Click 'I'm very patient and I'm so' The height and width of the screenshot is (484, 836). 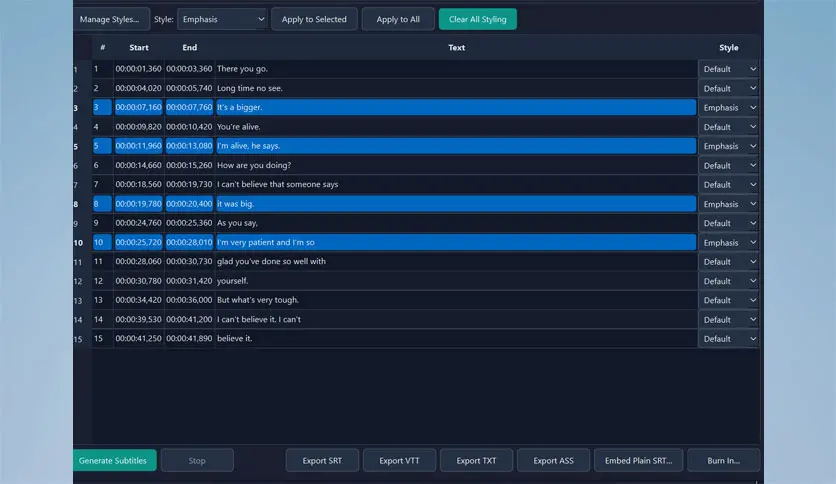coord(266,242)
